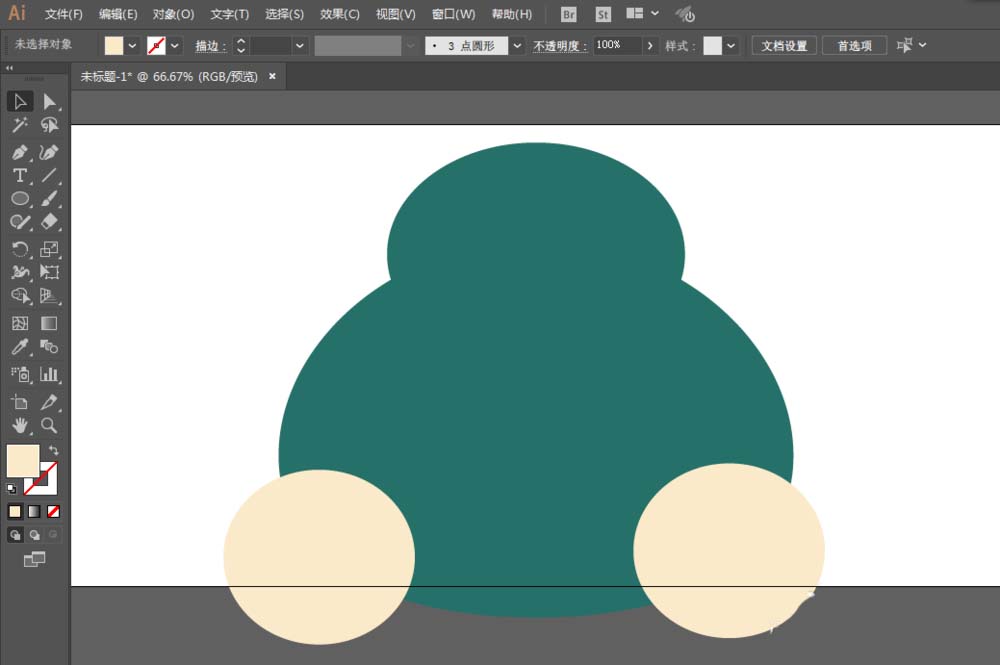Select the Lasso tool
The image size is (1000, 665).
click(x=49, y=125)
